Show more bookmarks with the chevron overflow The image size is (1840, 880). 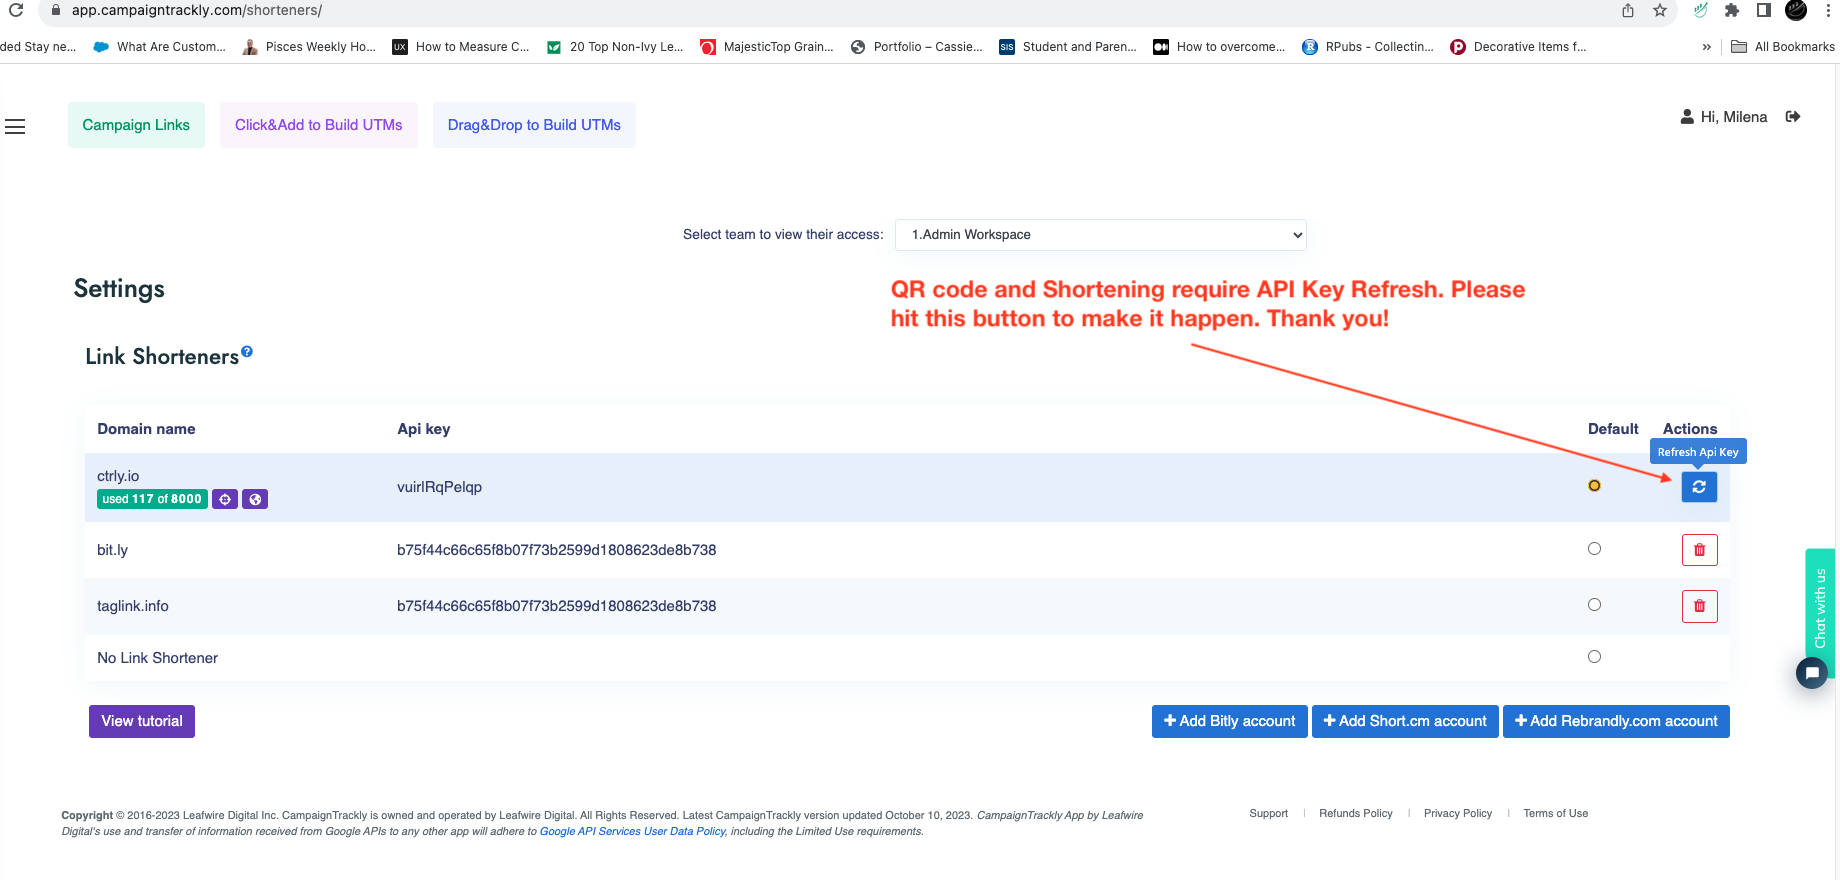click(x=1706, y=47)
